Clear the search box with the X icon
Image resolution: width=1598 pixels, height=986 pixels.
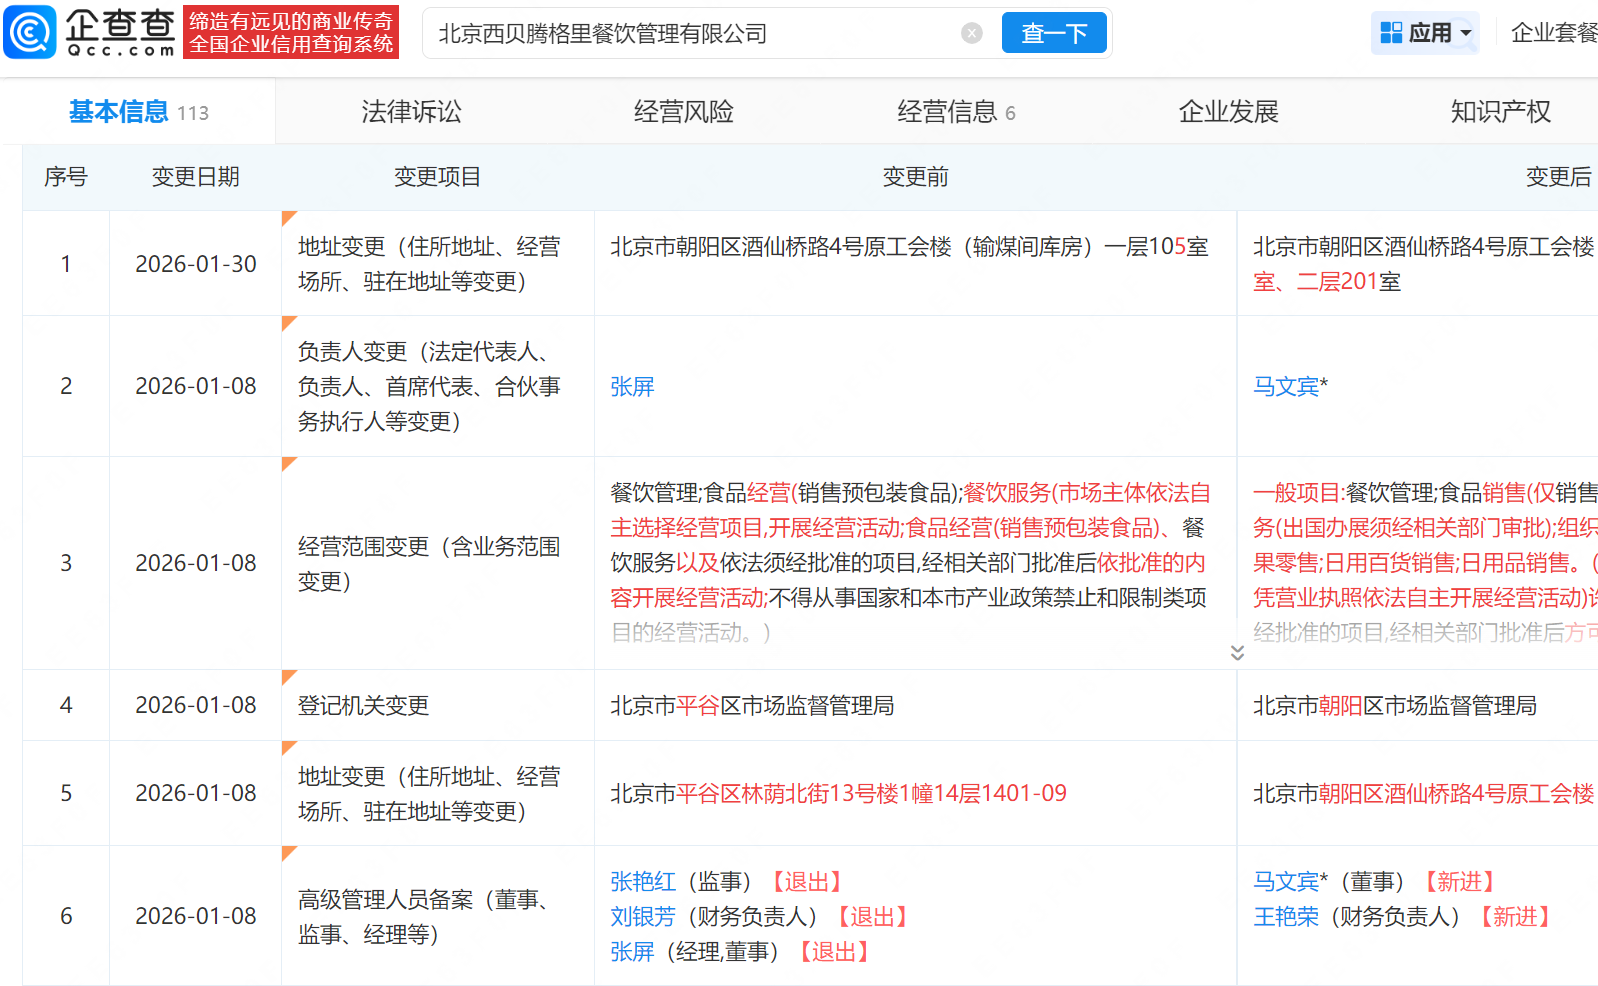[971, 33]
